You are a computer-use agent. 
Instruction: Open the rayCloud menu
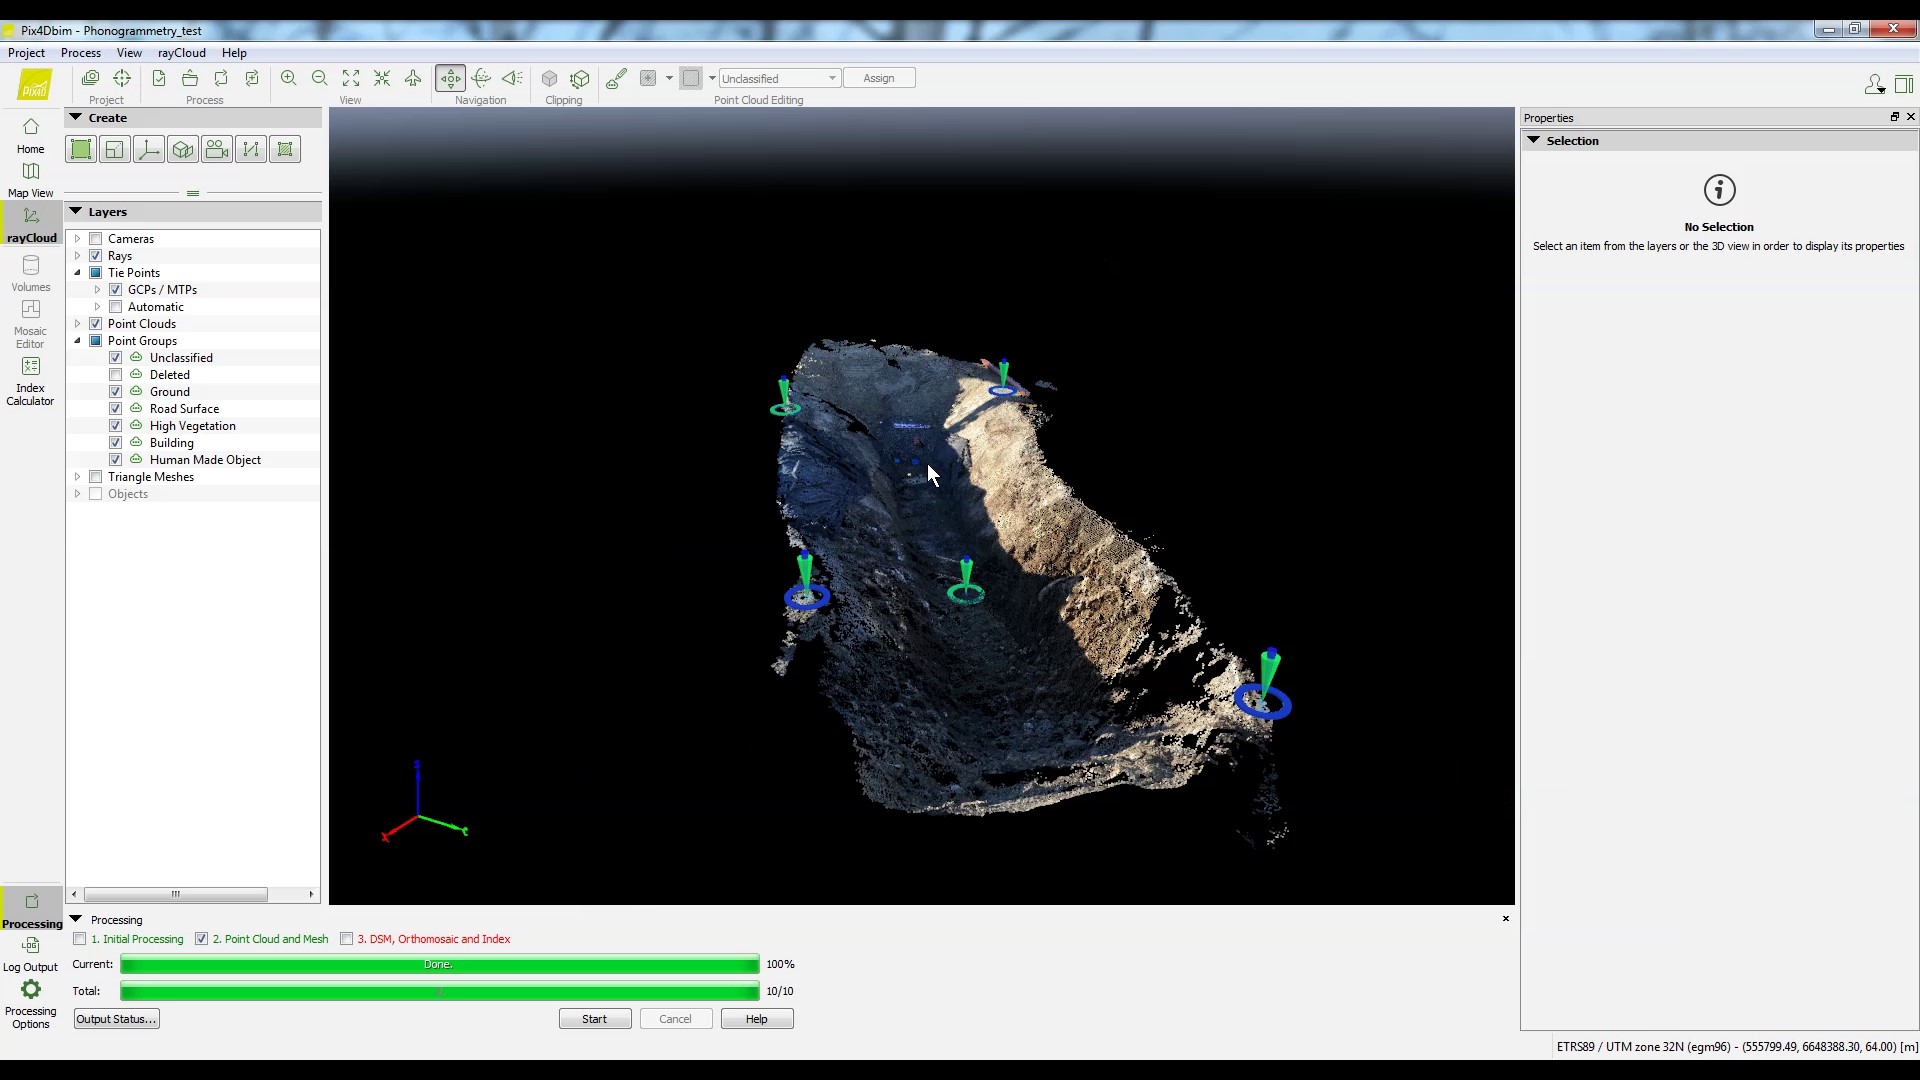(181, 53)
